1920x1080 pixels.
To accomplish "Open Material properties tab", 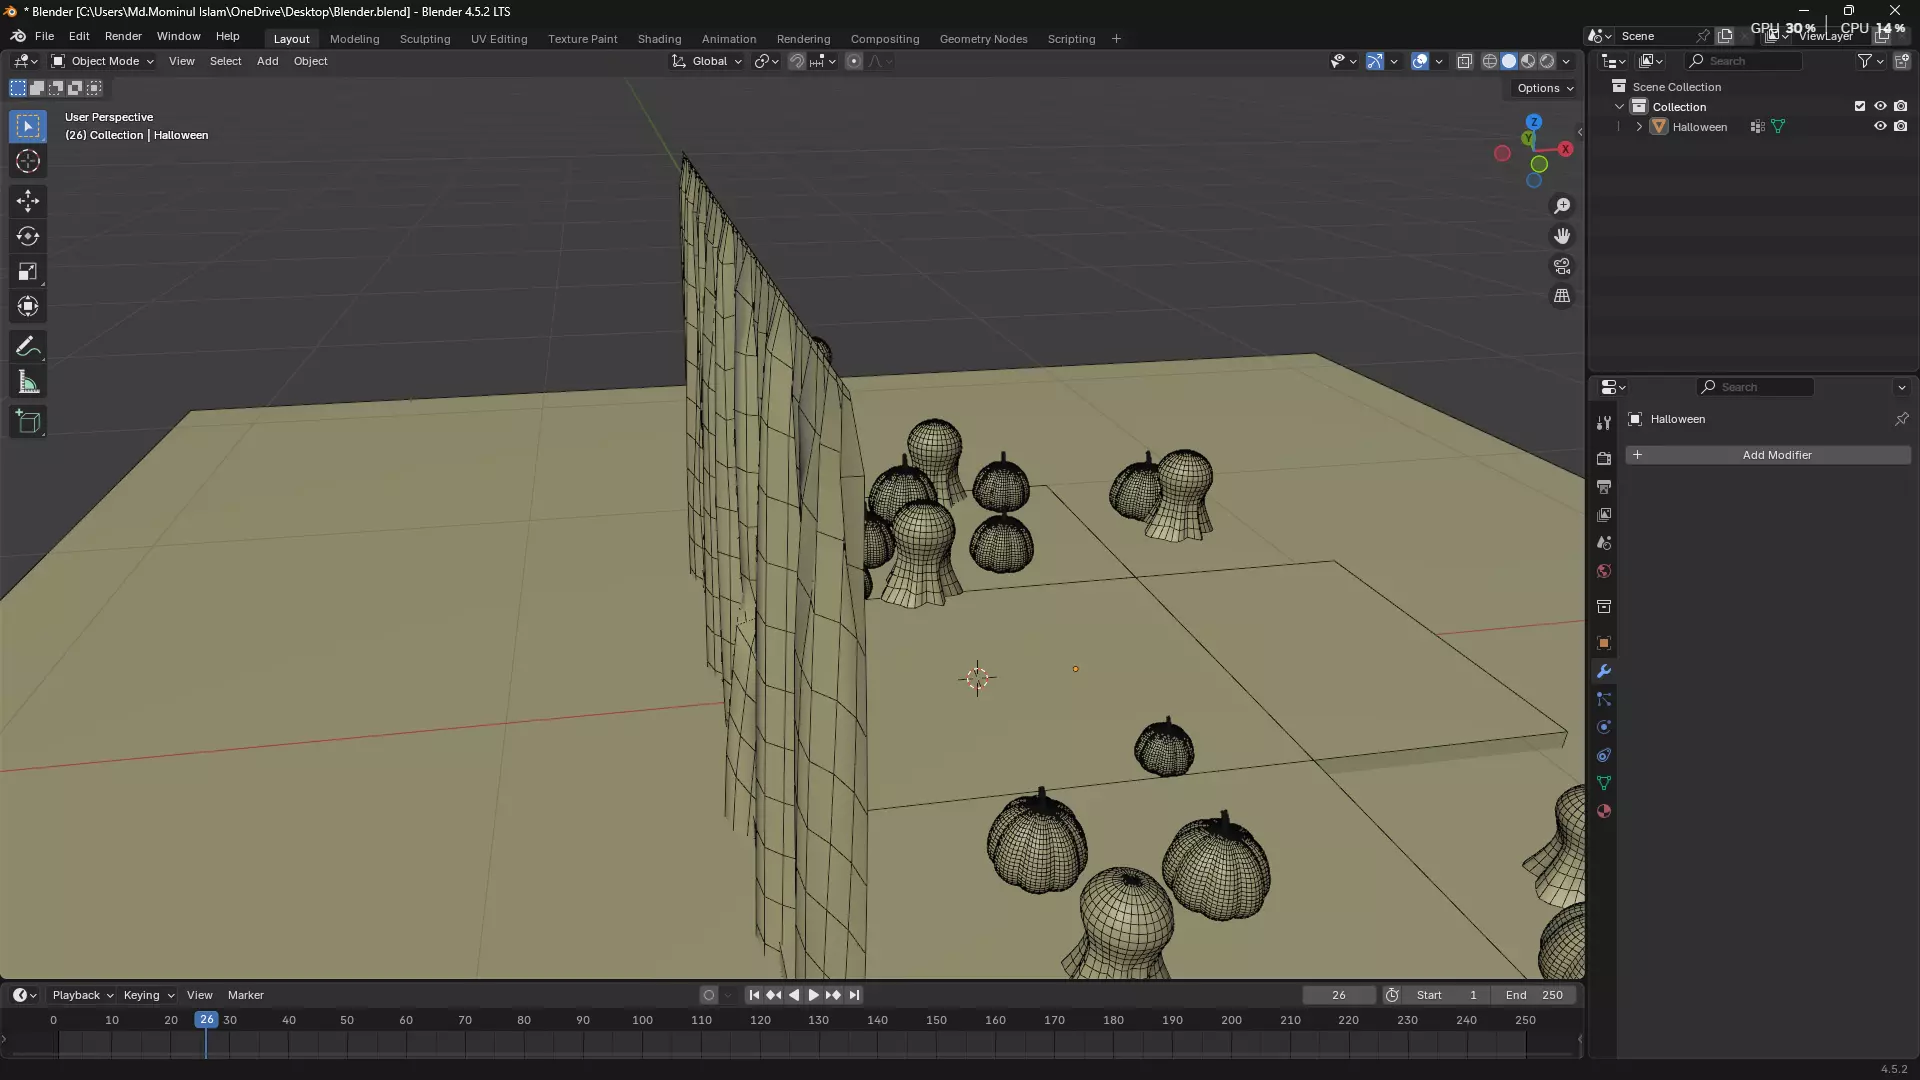I will [x=1604, y=811].
